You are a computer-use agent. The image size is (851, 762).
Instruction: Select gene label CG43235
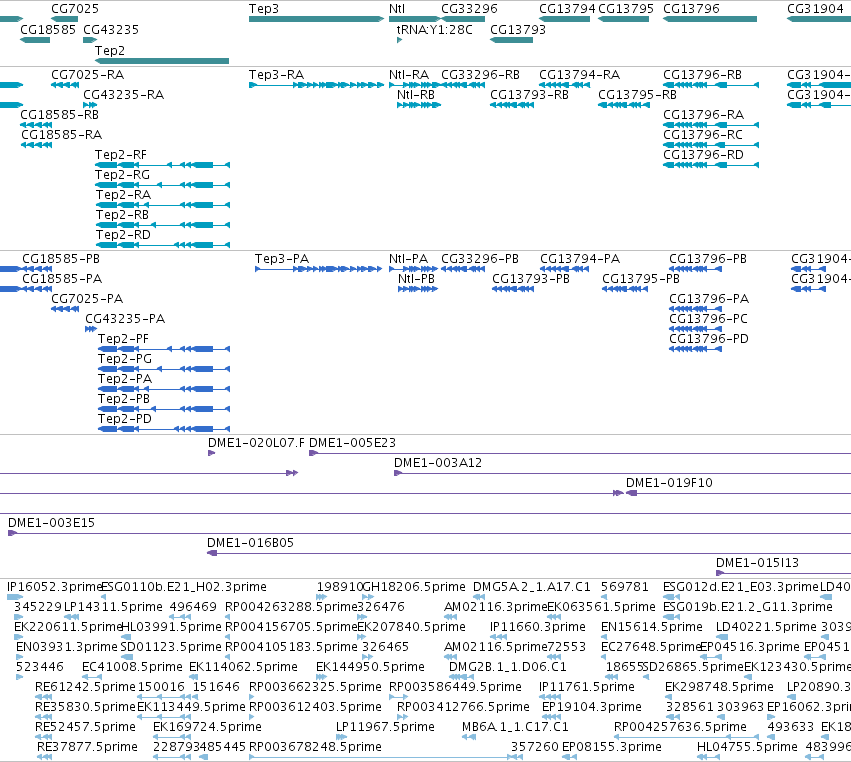pos(111,29)
